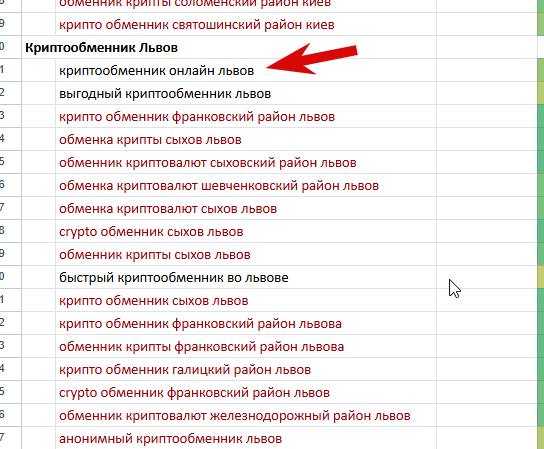Image resolution: width=544 pixels, height=449 pixels.
Task: Select green cell in 'обменка крипты сыхов львов' row
Action: click(541, 139)
